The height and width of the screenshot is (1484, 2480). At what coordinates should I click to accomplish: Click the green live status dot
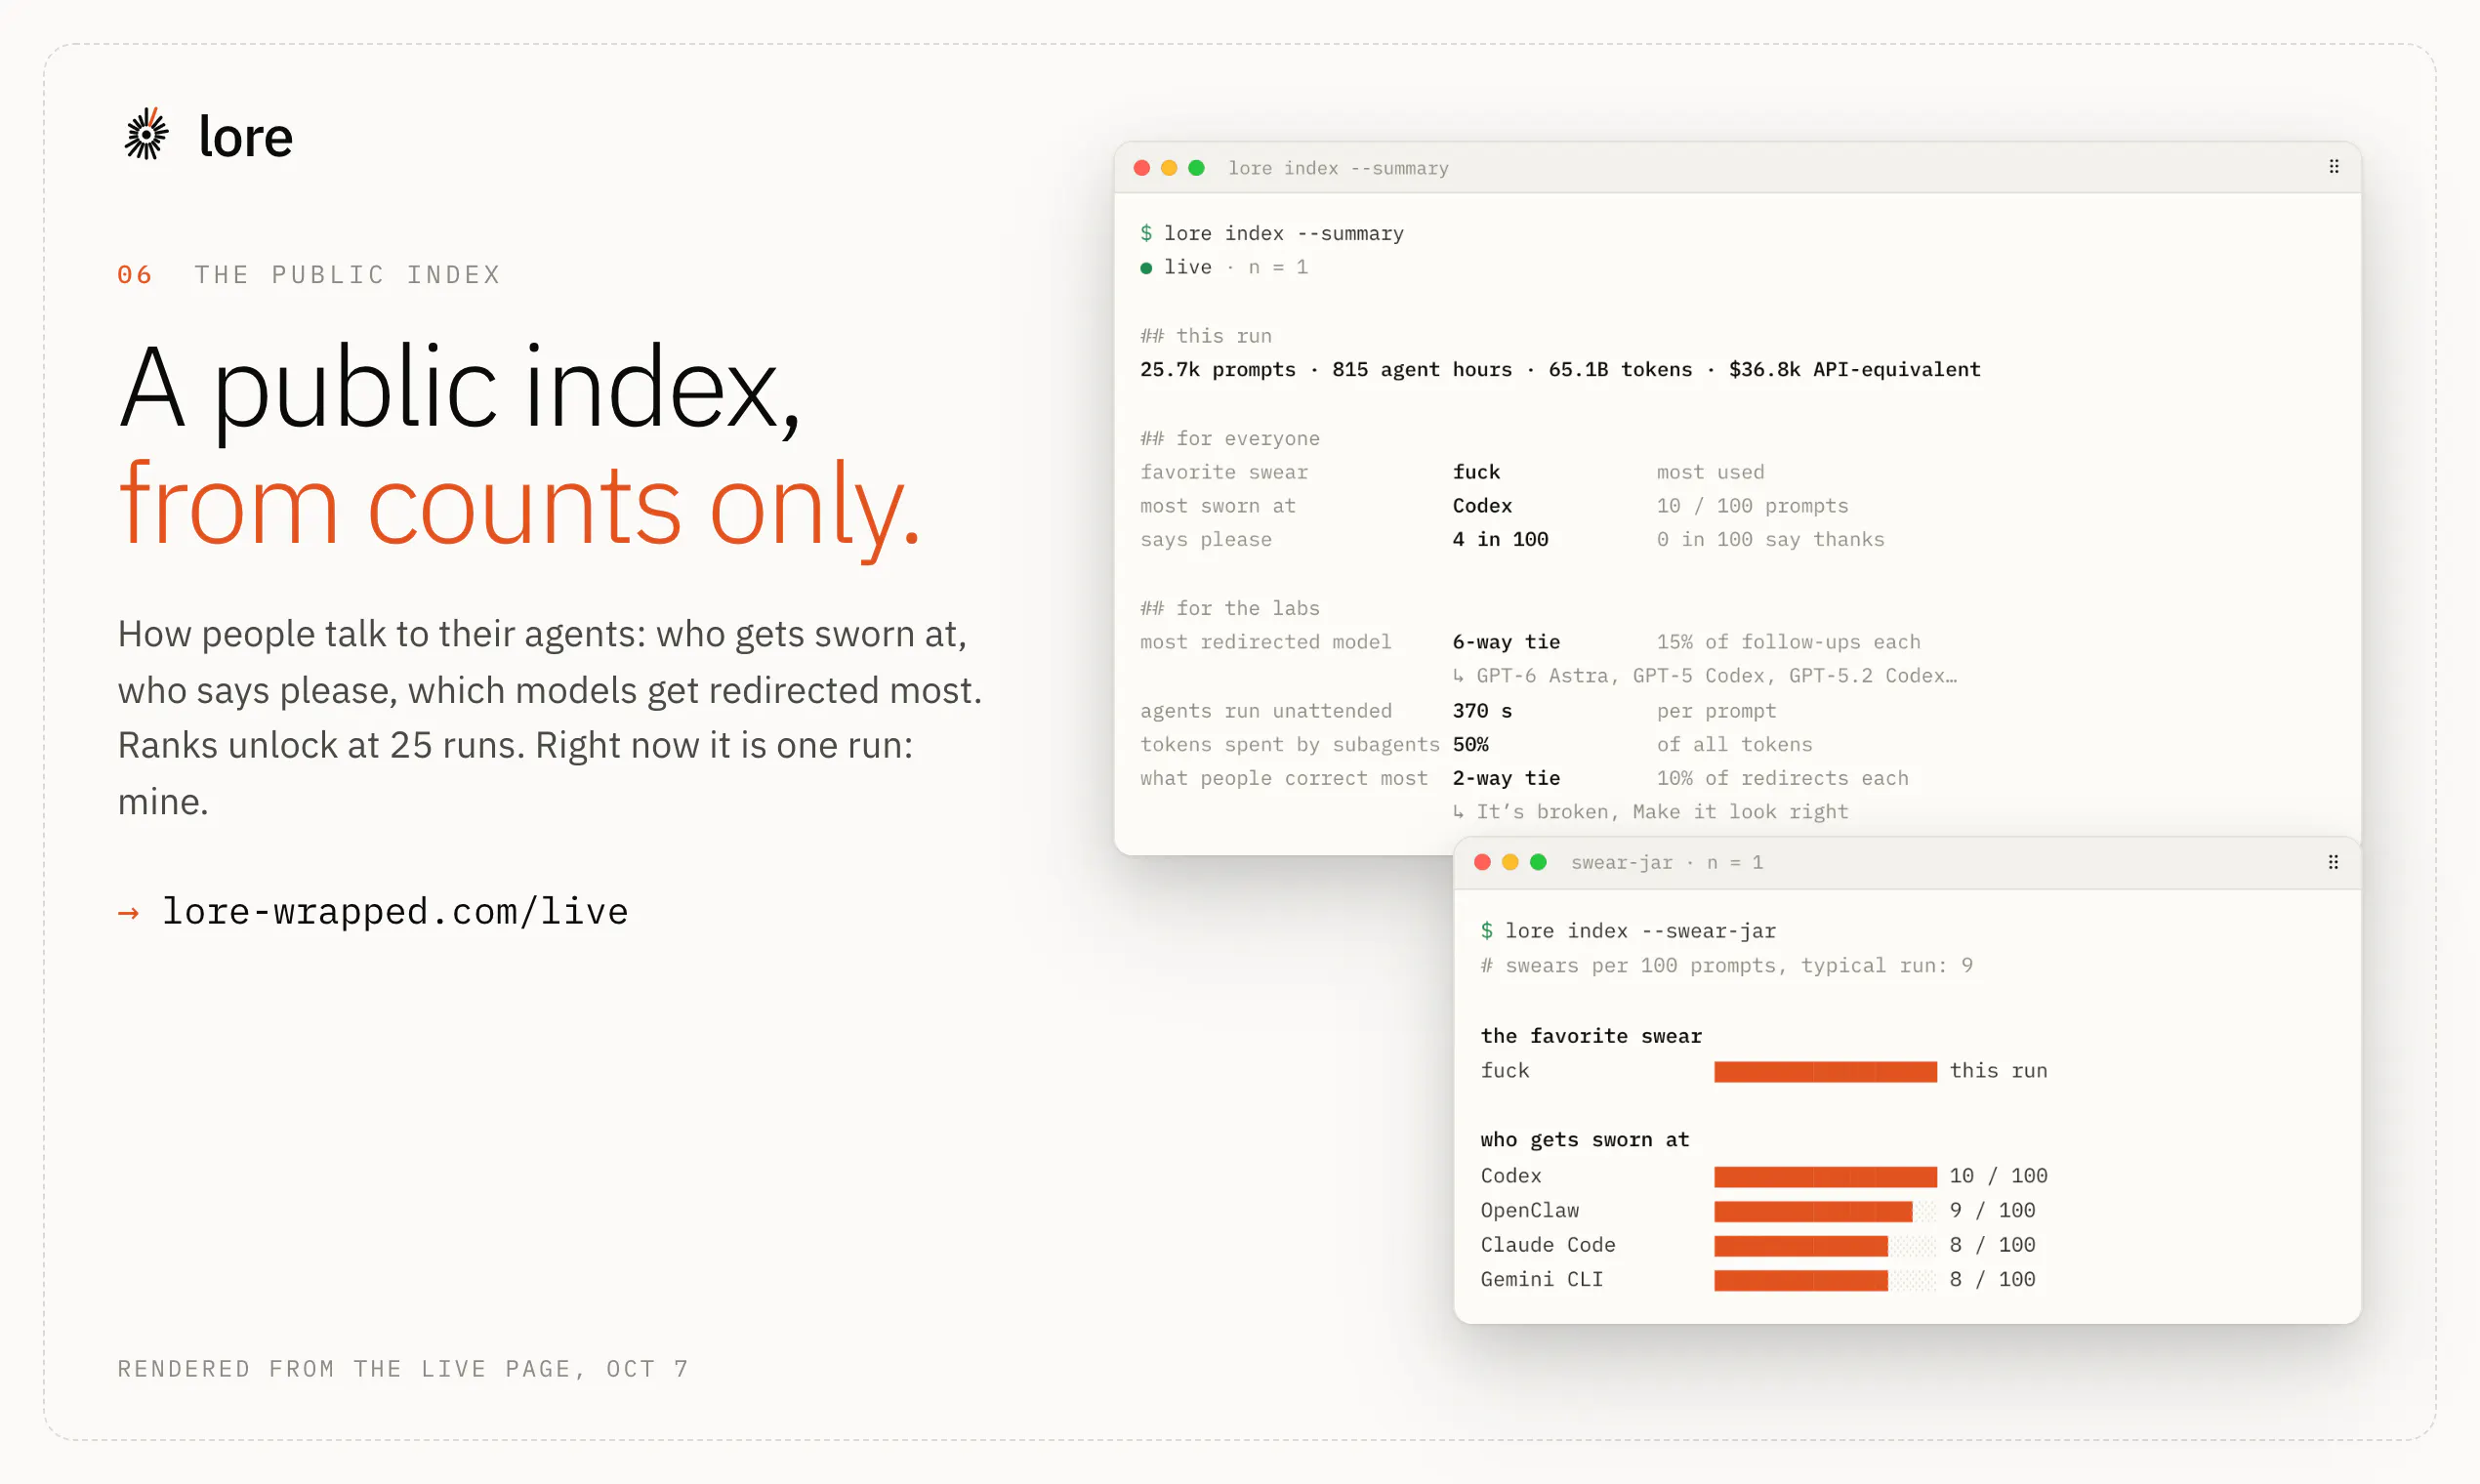1146,268
